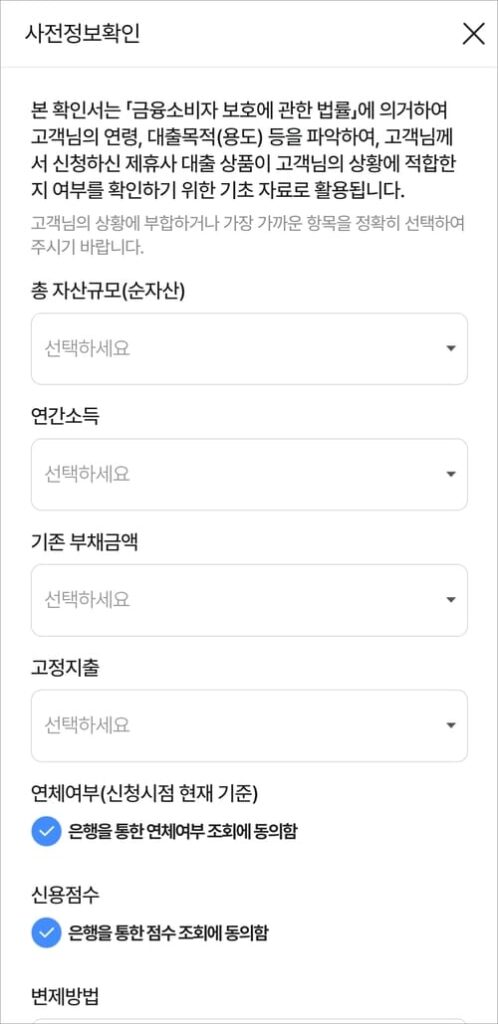Close the 사전정보확인 dialog with X
The image size is (498, 1024).
click(x=473, y=33)
